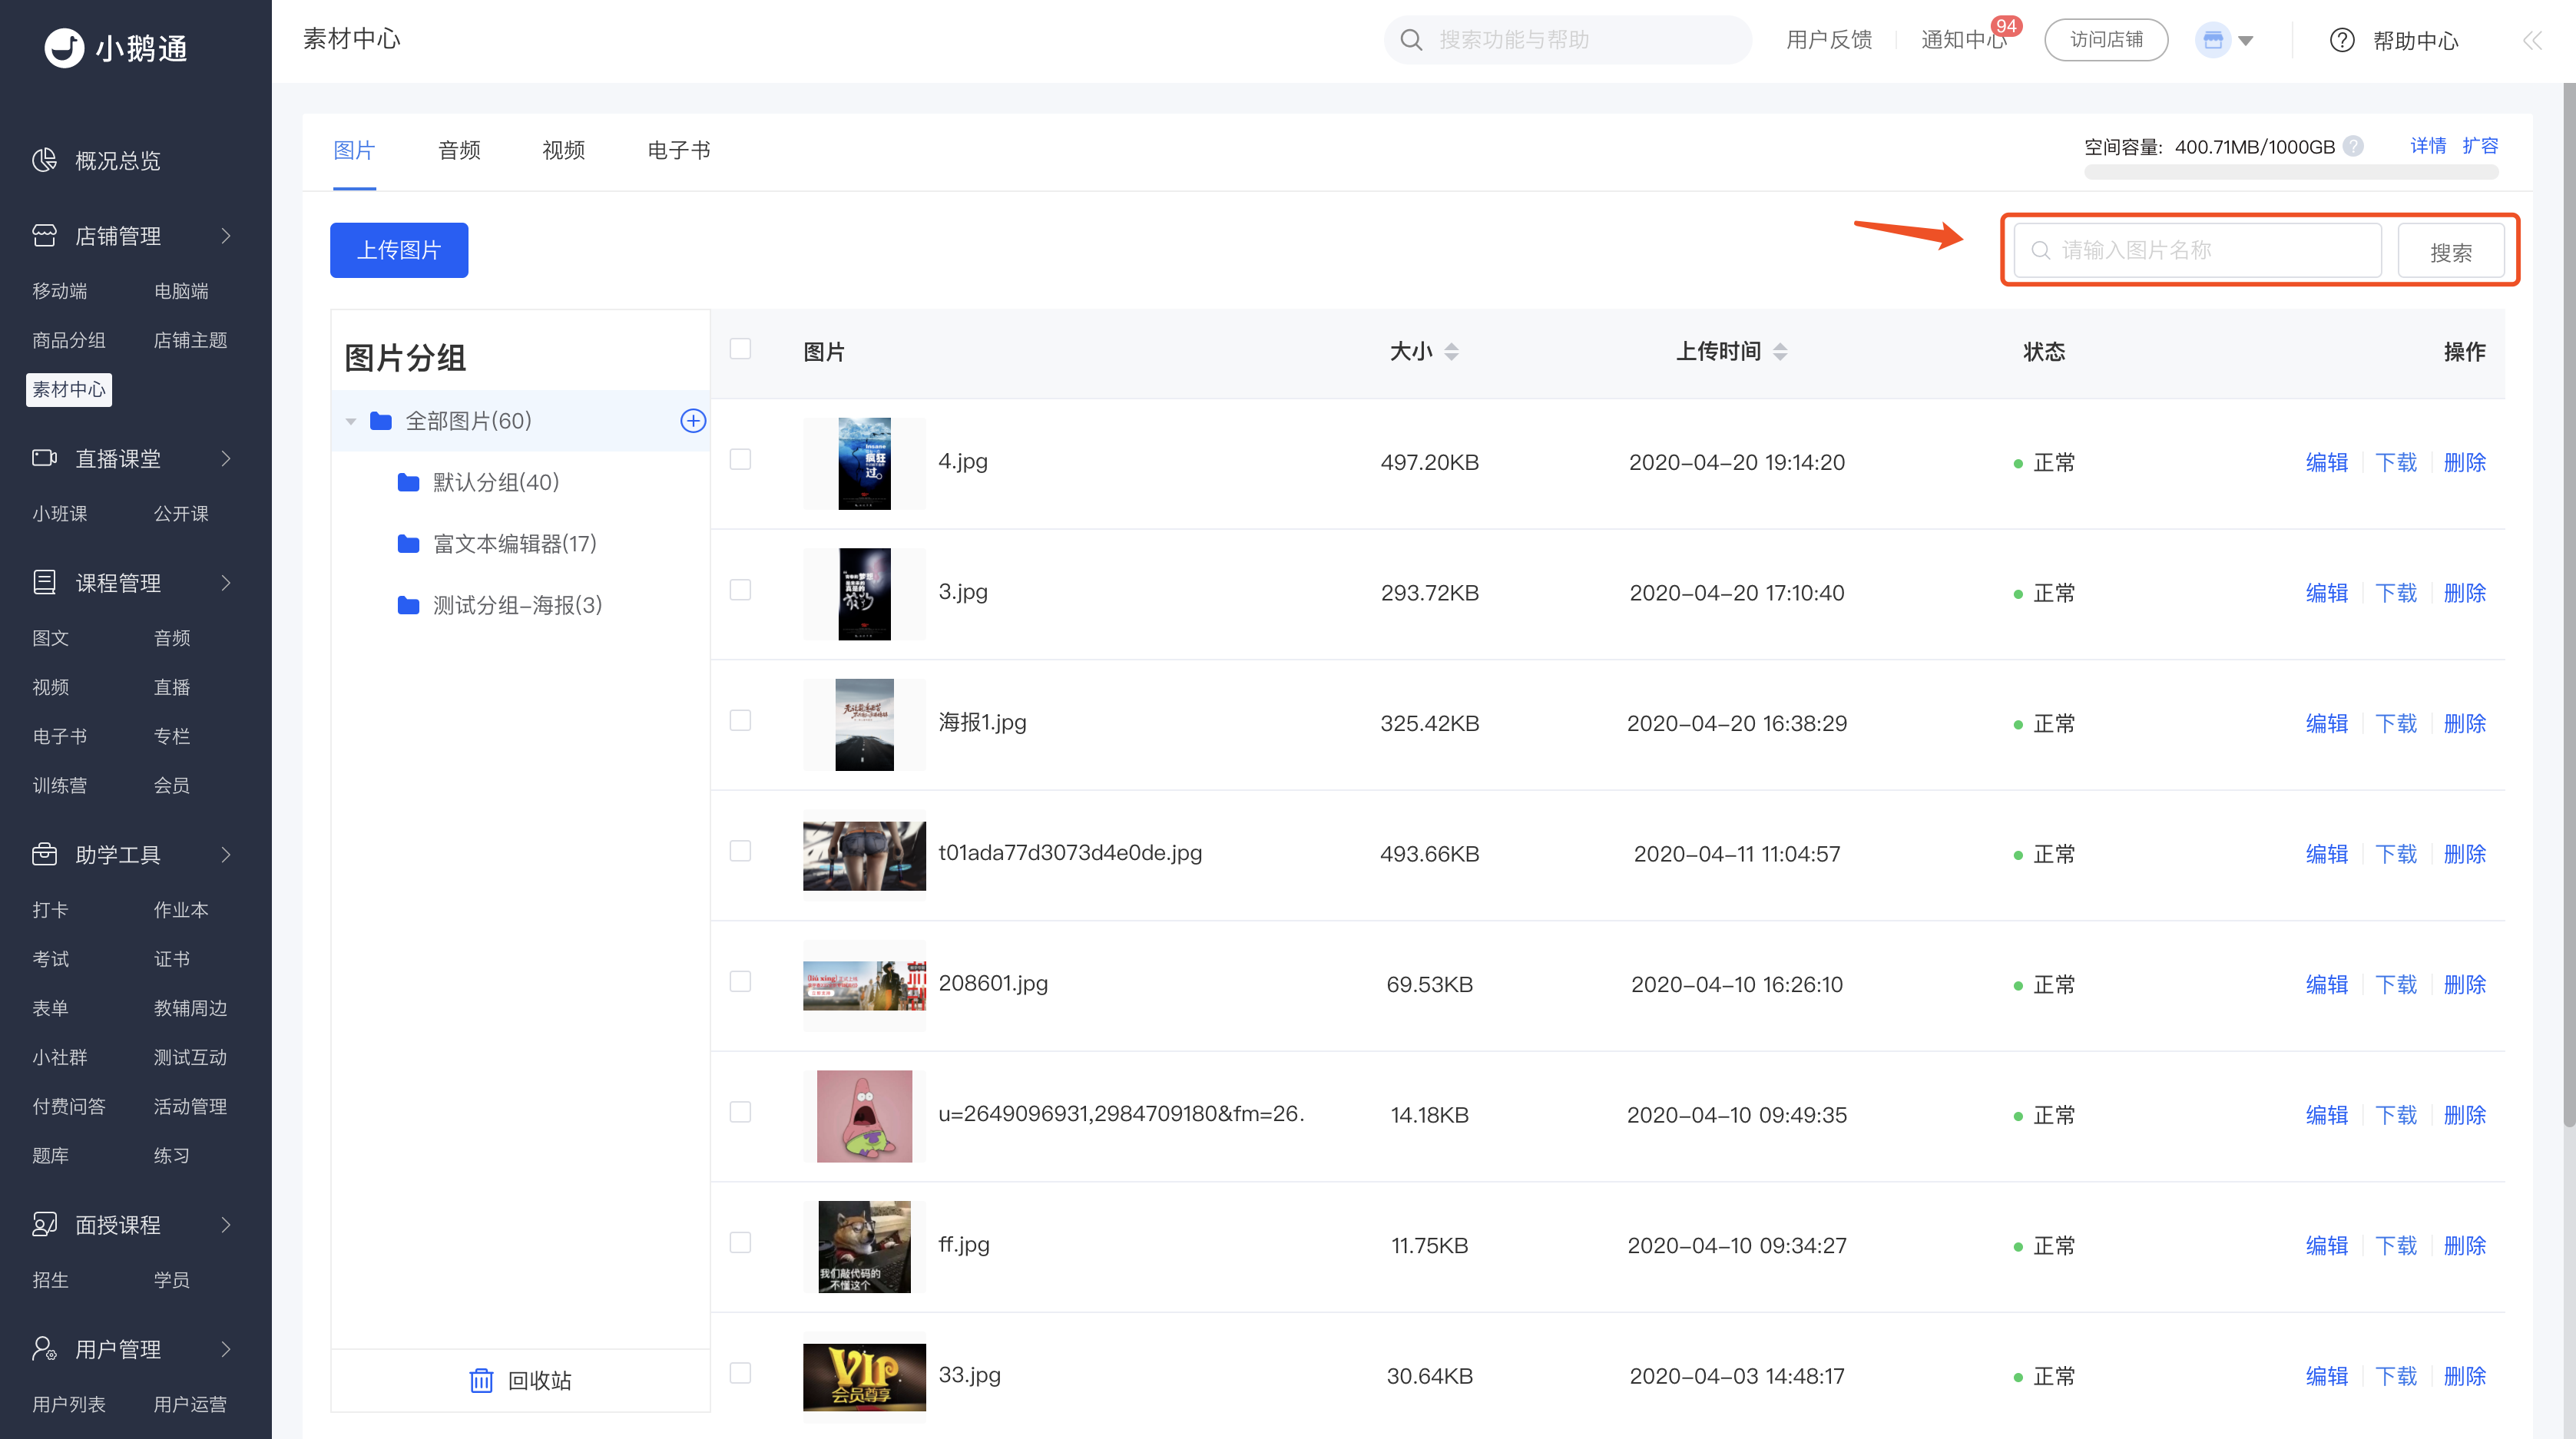Screen dimensions: 2576x1439
Task: Check the box for 3.jpg
Action: [740, 590]
